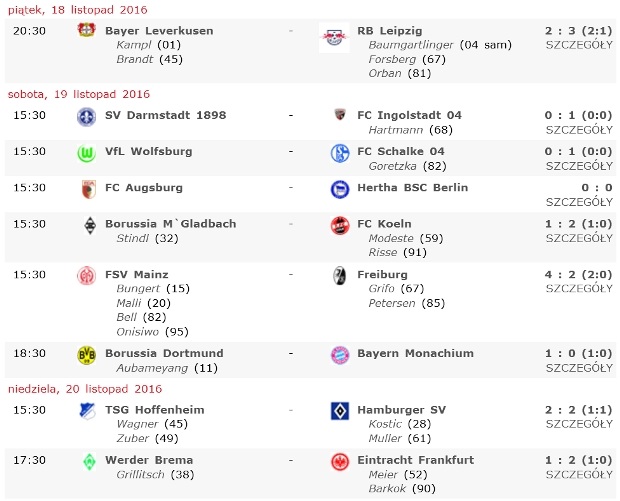Open SZCZEGÓŁY for Leverkusen vs Leipzig match
The image size is (620, 501).
[x=579, y=45]
